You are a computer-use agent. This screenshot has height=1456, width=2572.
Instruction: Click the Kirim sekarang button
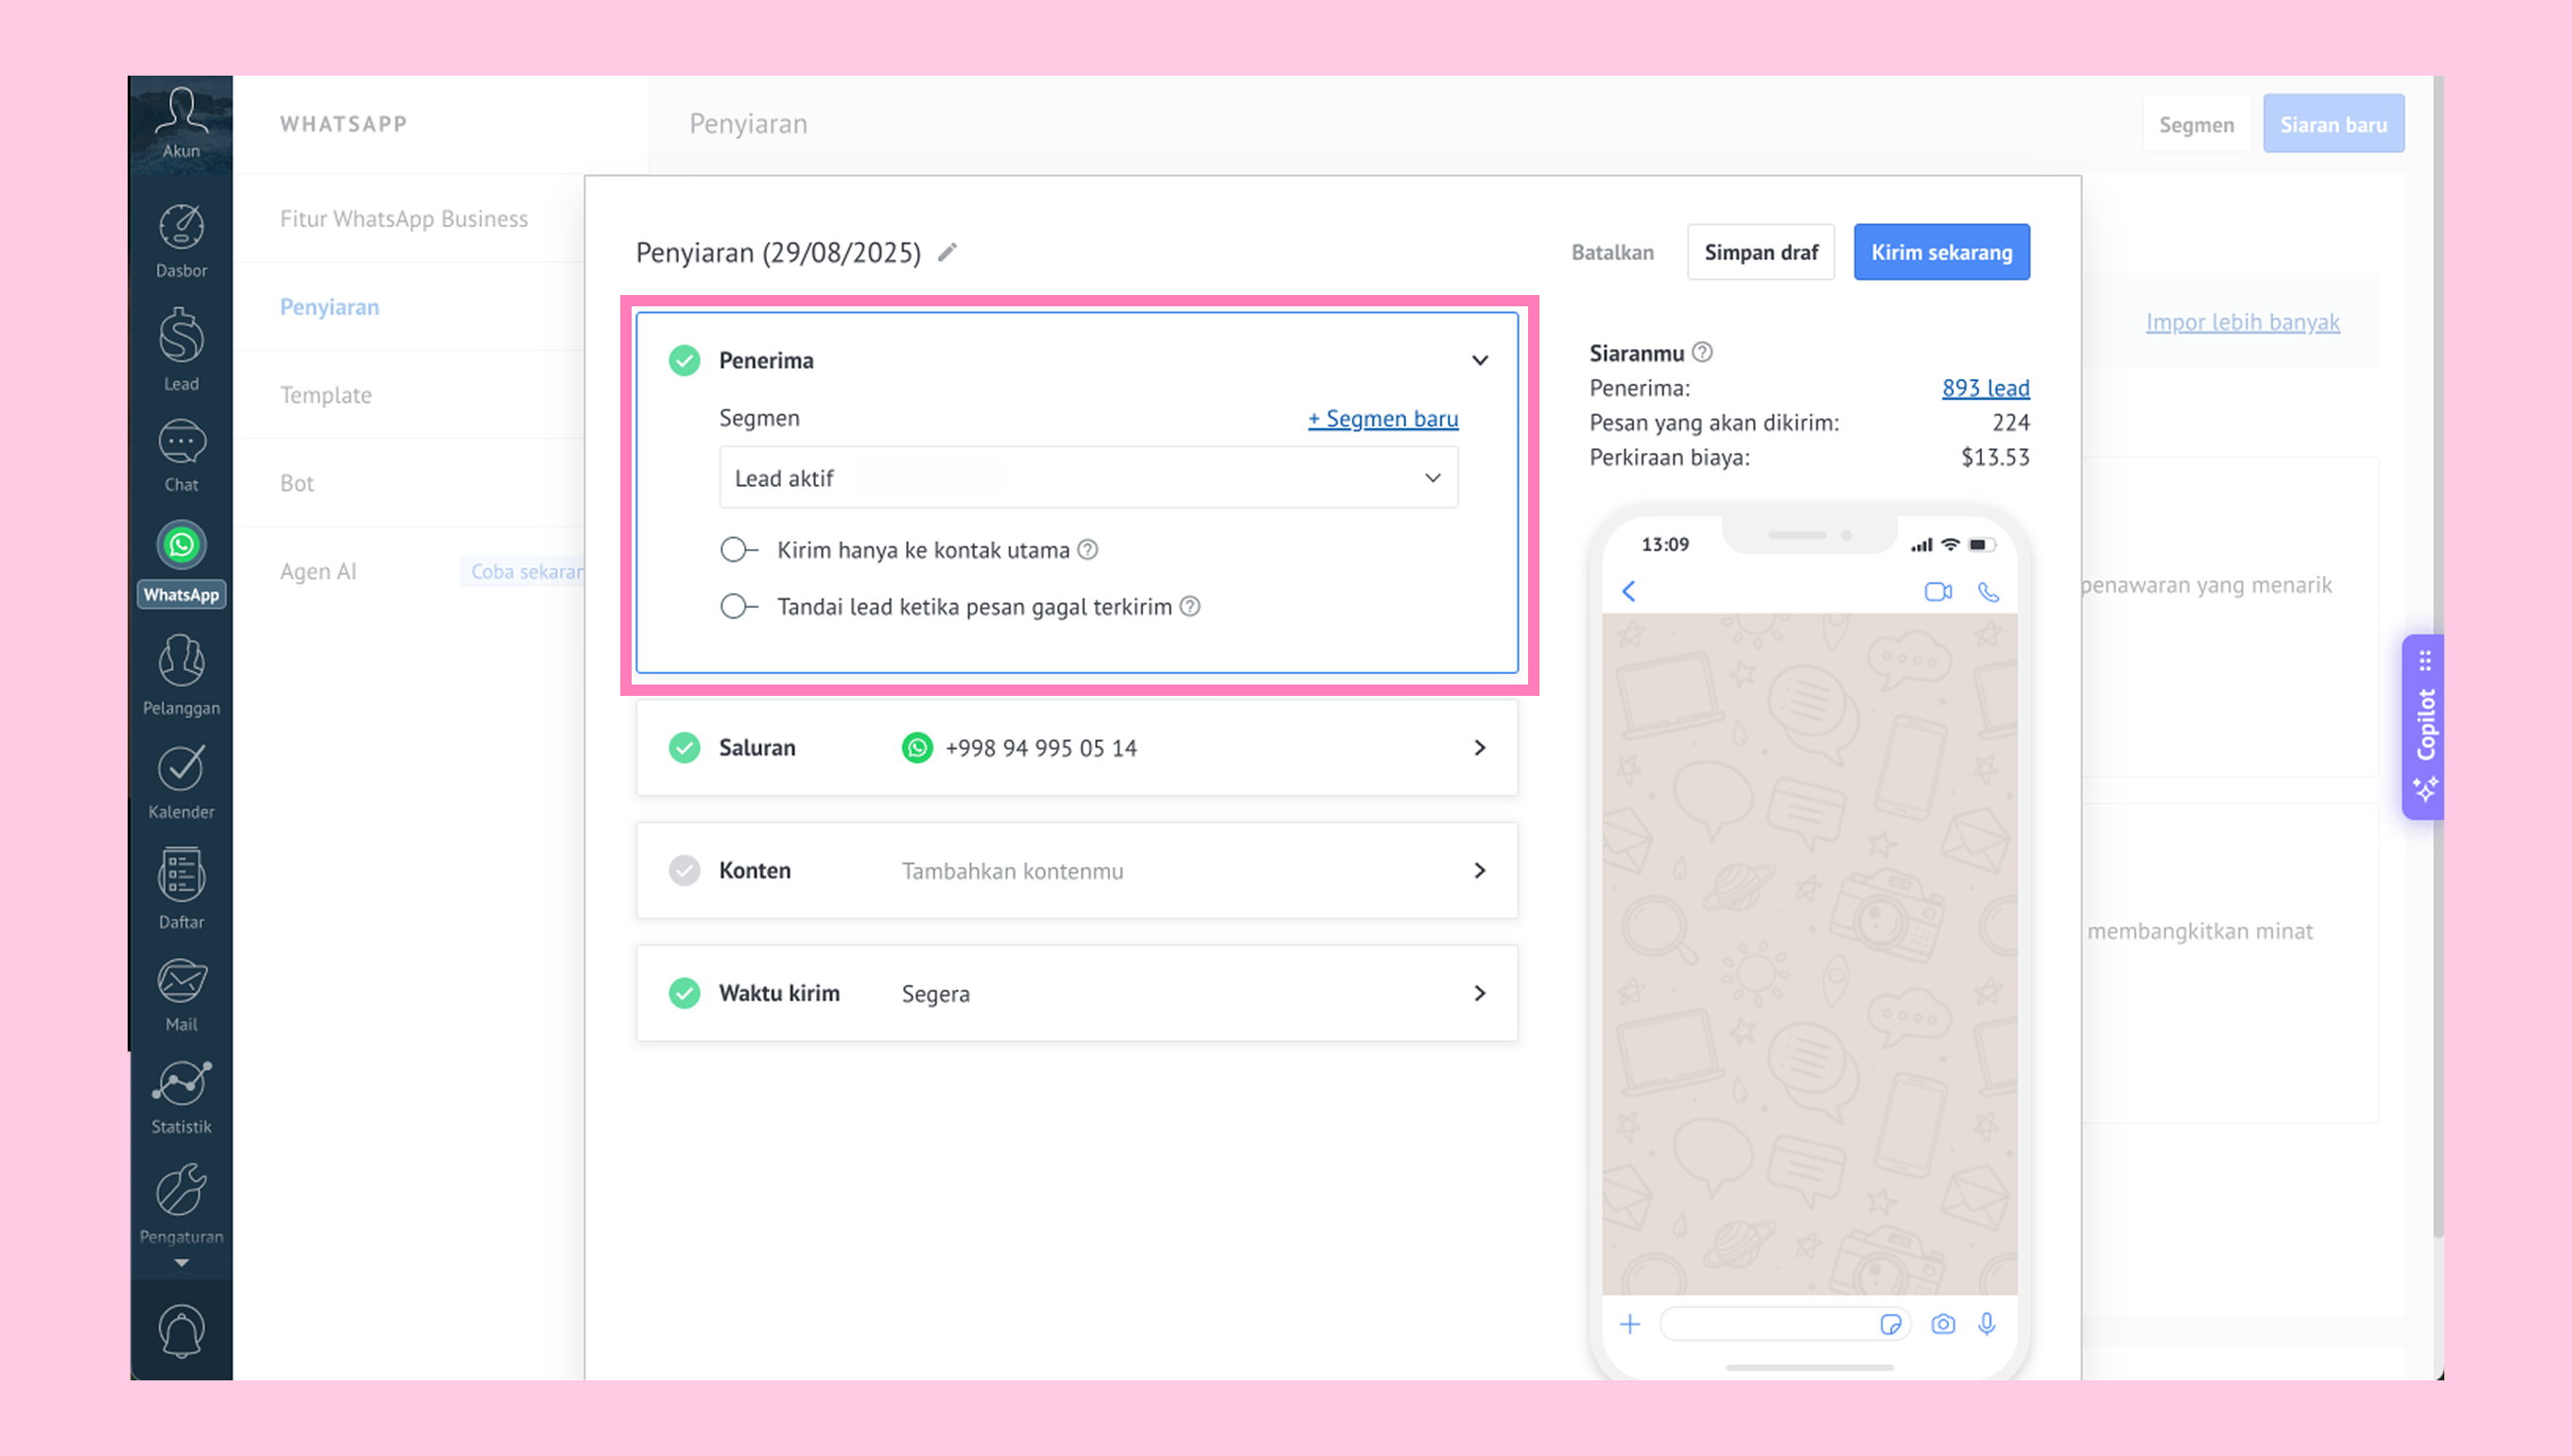point(1940,252)
